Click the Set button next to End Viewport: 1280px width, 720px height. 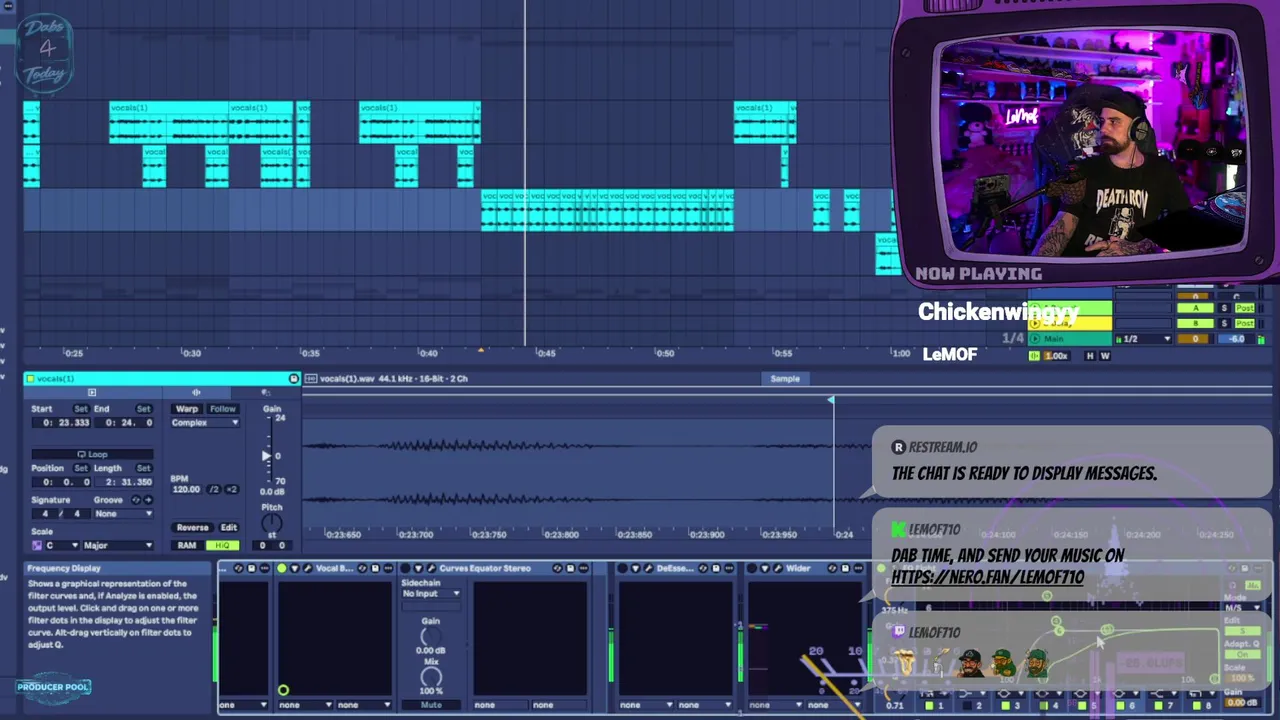pyautogui.click(x=144, y=409)
